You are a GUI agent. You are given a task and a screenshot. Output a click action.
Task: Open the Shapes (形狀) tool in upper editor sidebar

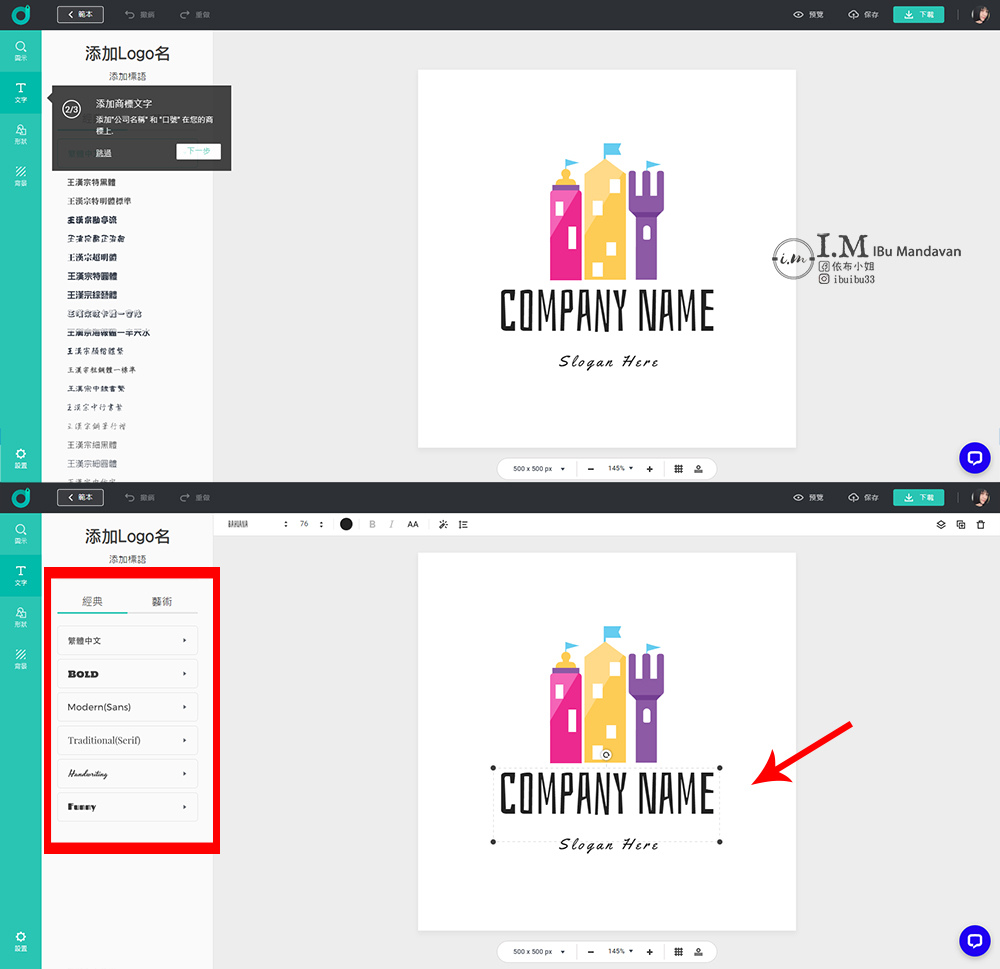(20, 134)
